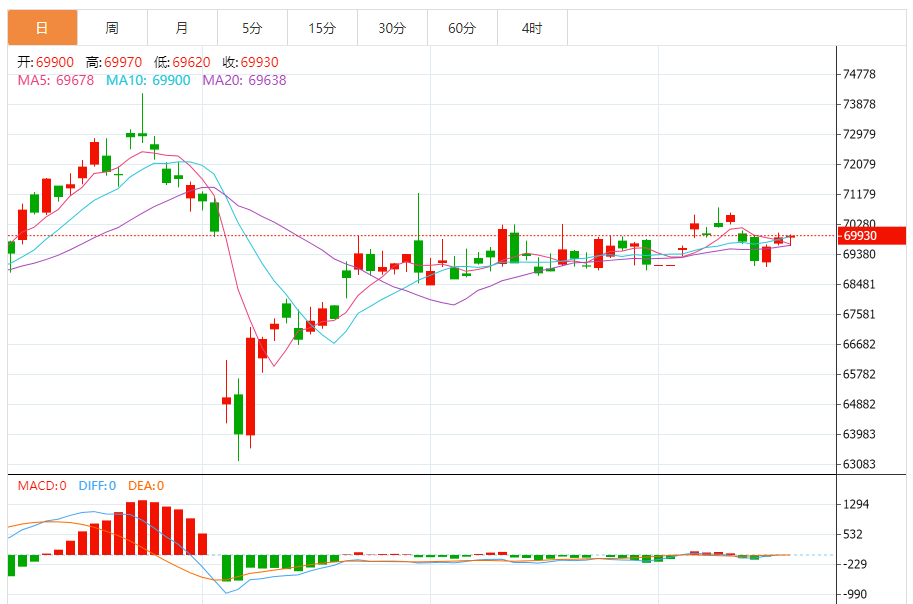
Task: Click the MACD:0 indicator label
Action: (x=42, y=486)
